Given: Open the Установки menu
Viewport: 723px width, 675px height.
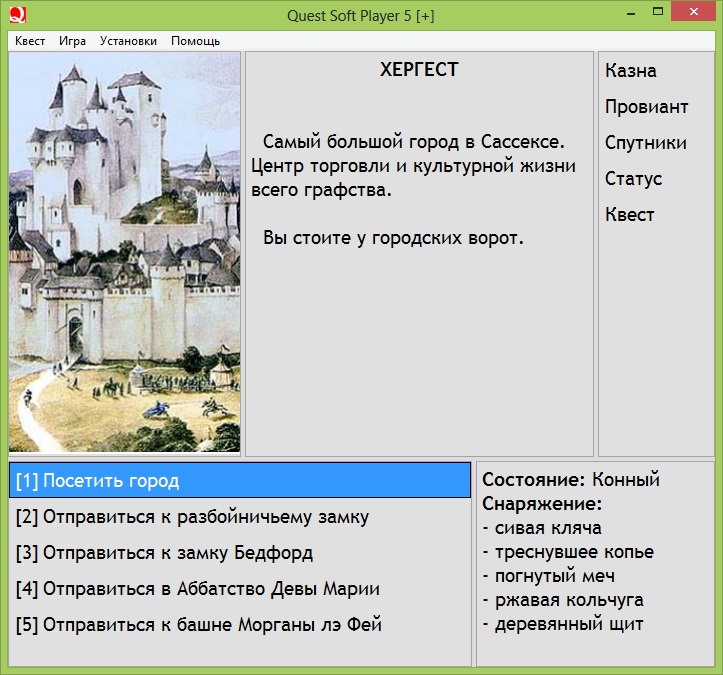Looking at the screenshot, I should 128,41.
